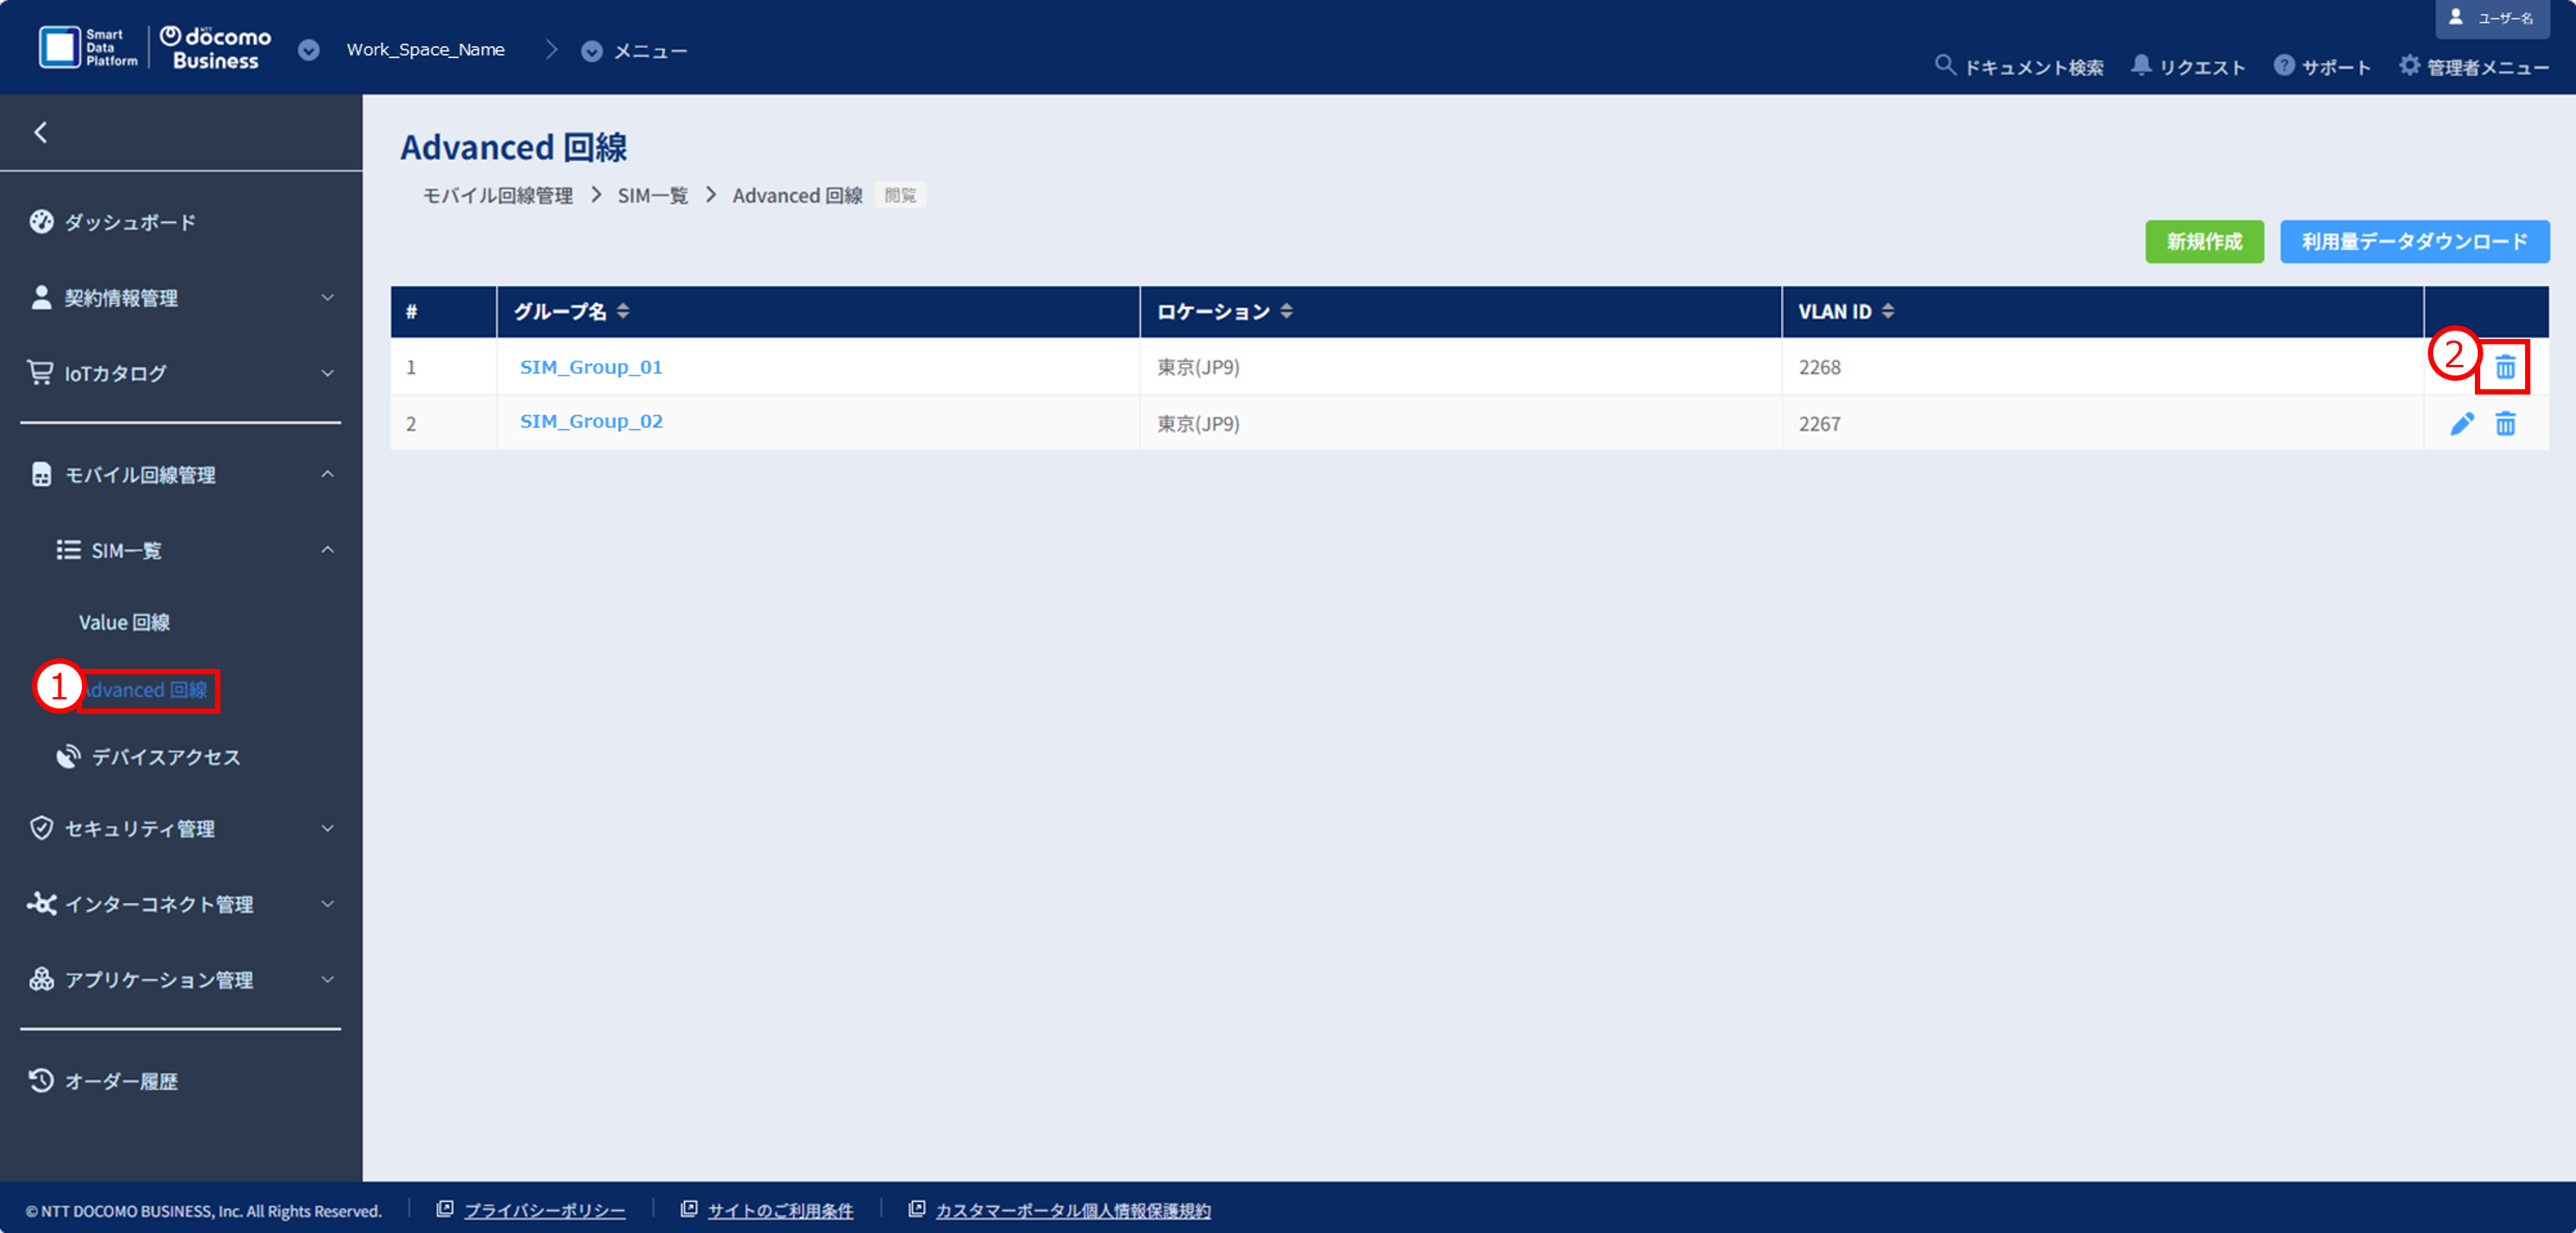Sort table by VLAN ID column
The width and height of the screenshot is (2576, 1233).
(1887, 312)
